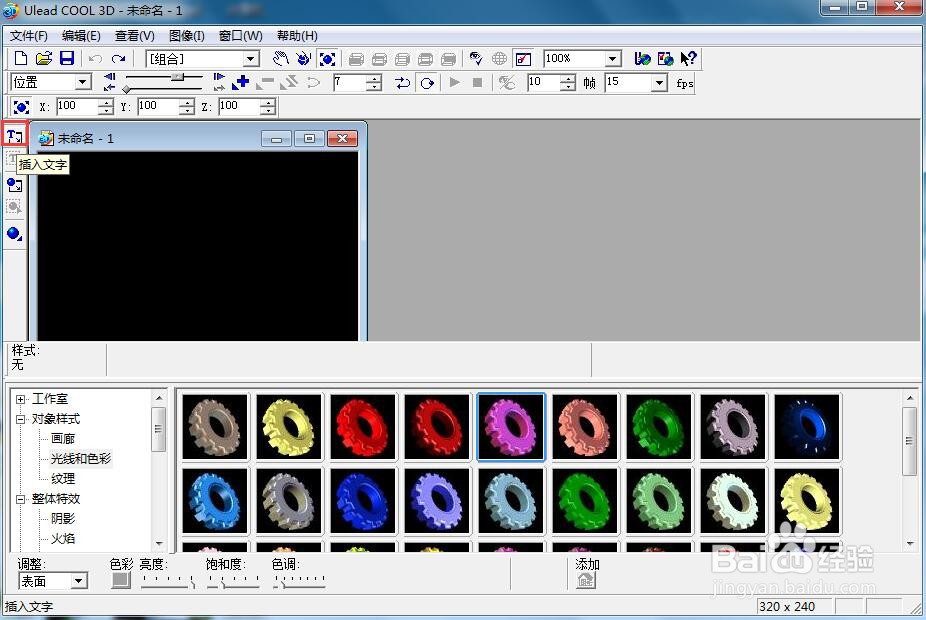Toggle loop mode in animation toolbar
Image resolution: width=926 pixels, height=620 pixels.
(x=426, y=83)
